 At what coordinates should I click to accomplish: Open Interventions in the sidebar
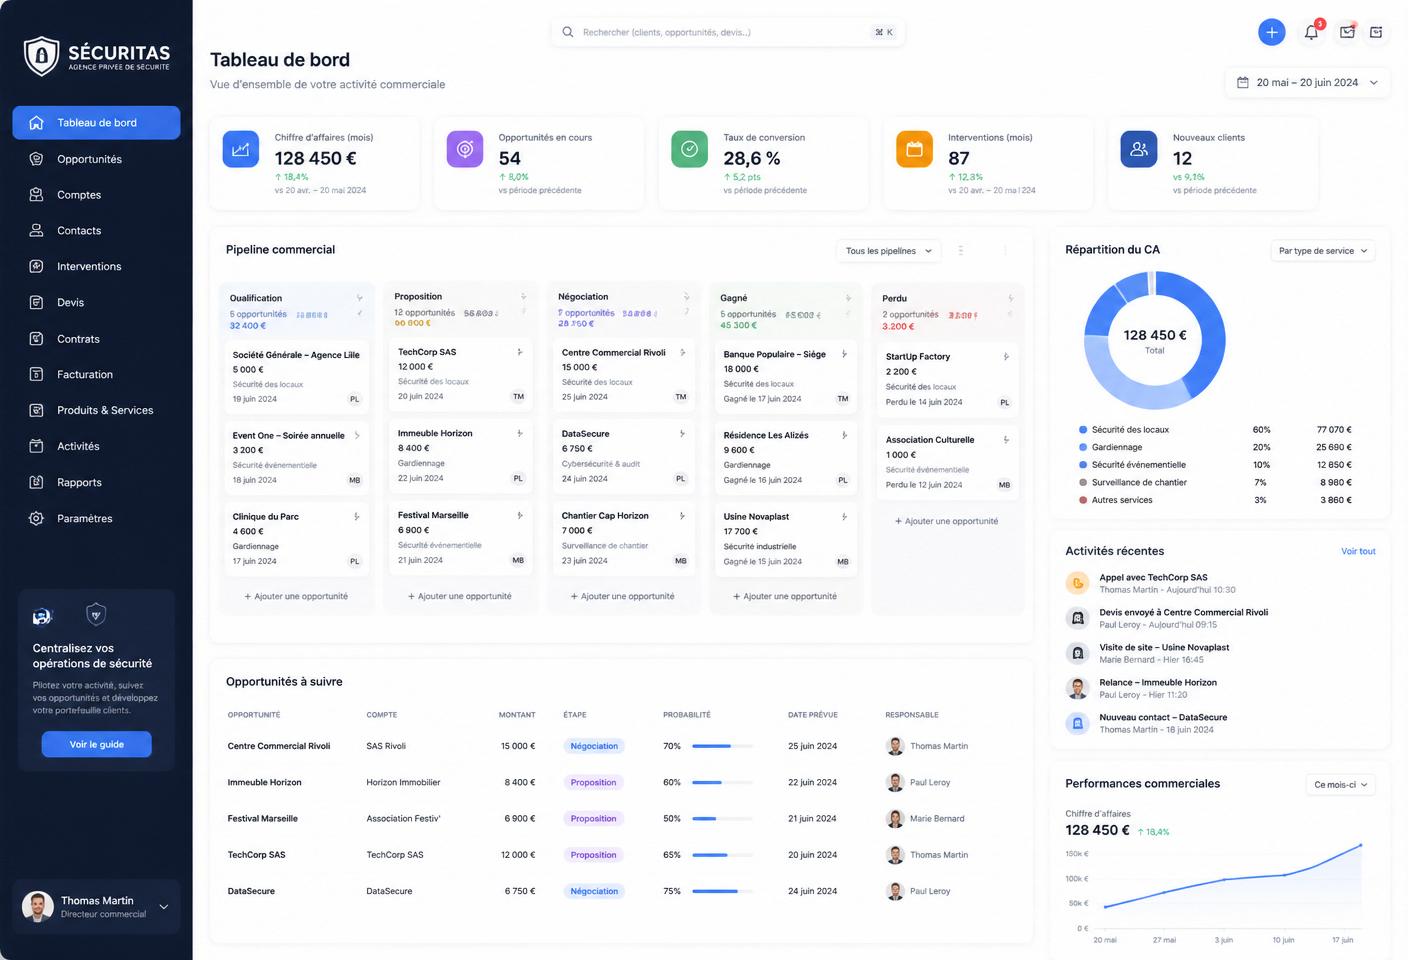coord(96,266)
